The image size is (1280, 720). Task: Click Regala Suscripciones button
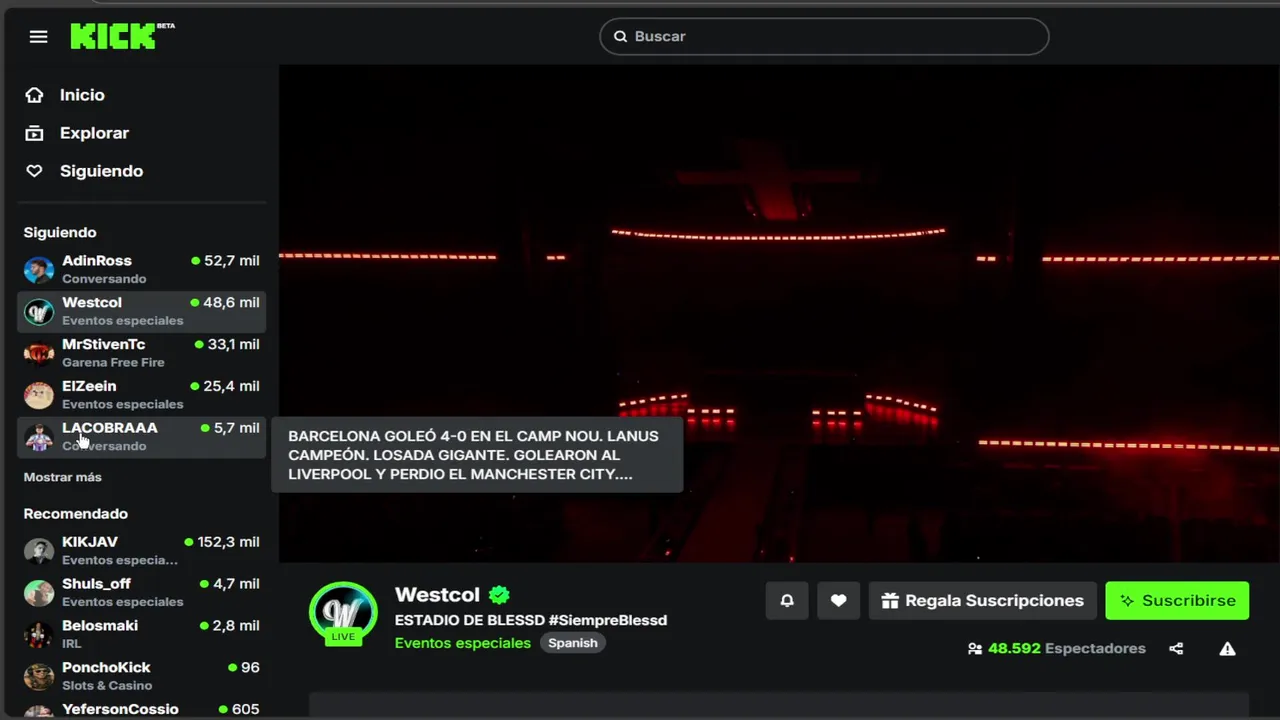[x=982, y=601]
